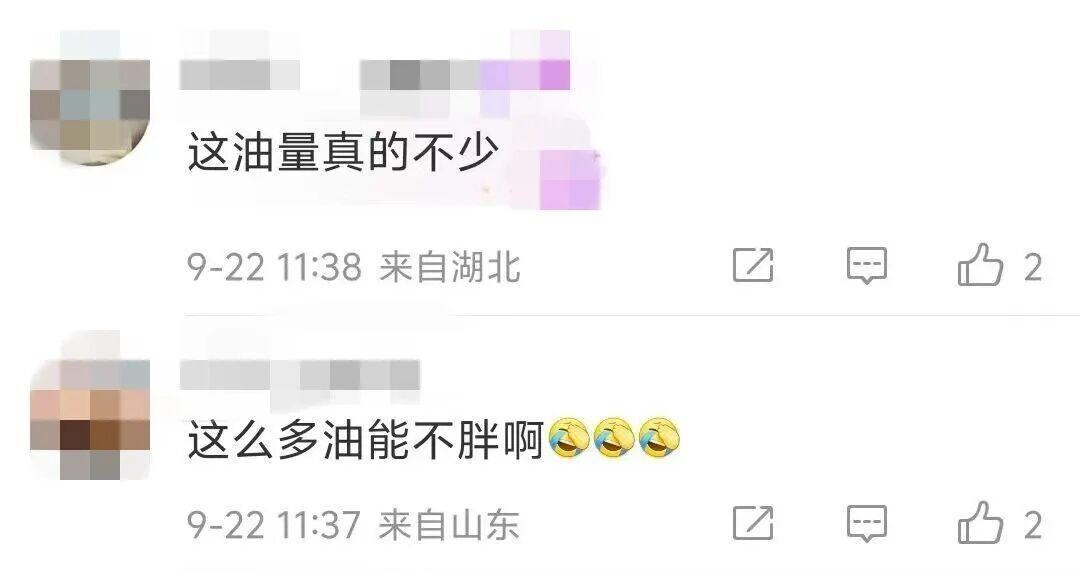The image size is (1080, 571).
Task: Open replies via the 湖北 comment's speech bubble icon
Action: (x=866, y=265)
